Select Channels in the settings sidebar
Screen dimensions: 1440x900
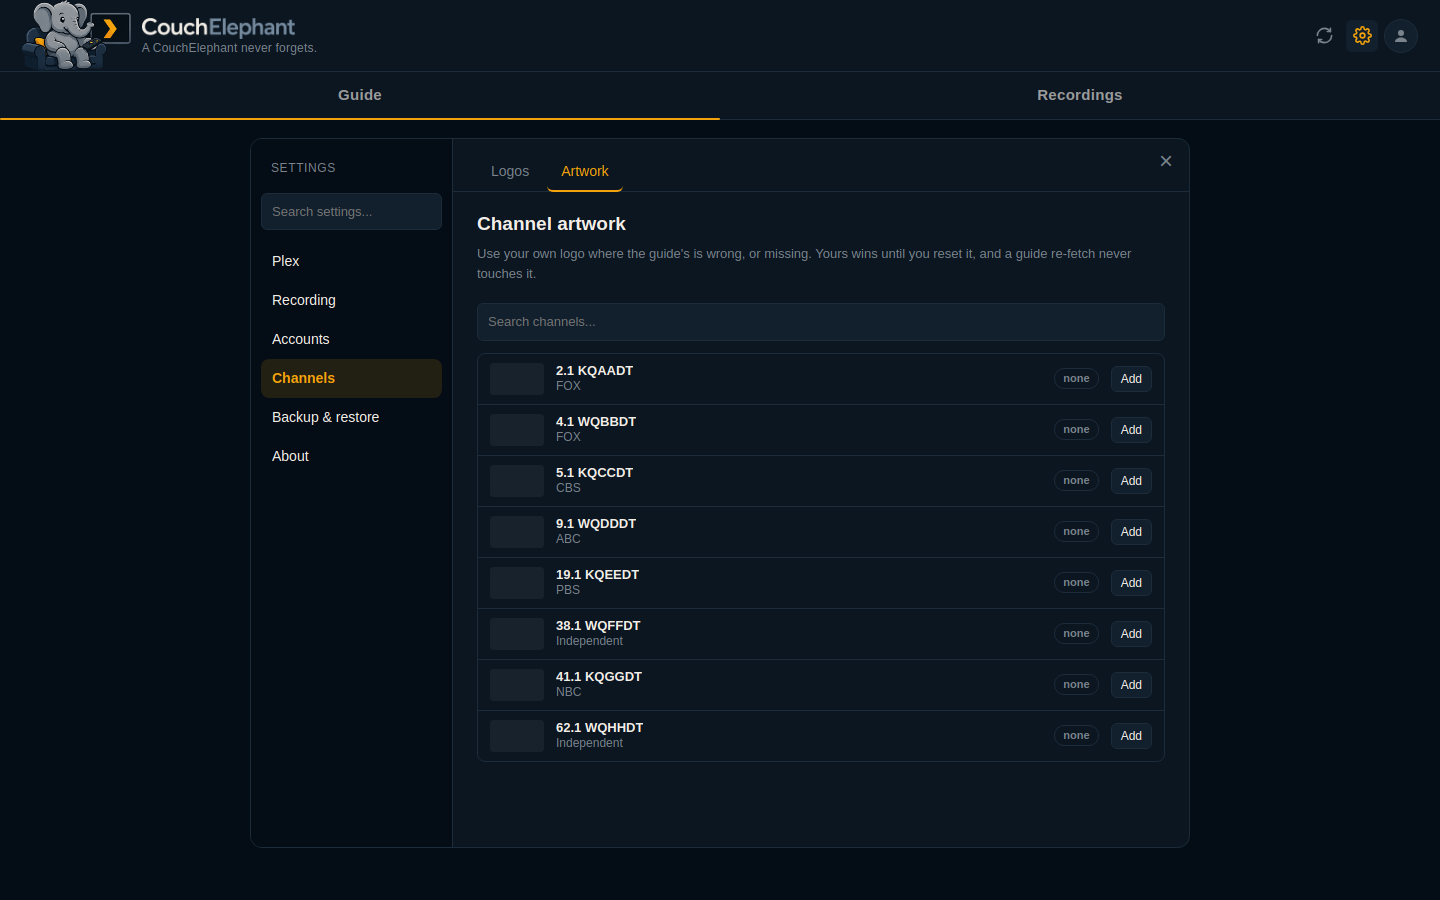(351, 378)
